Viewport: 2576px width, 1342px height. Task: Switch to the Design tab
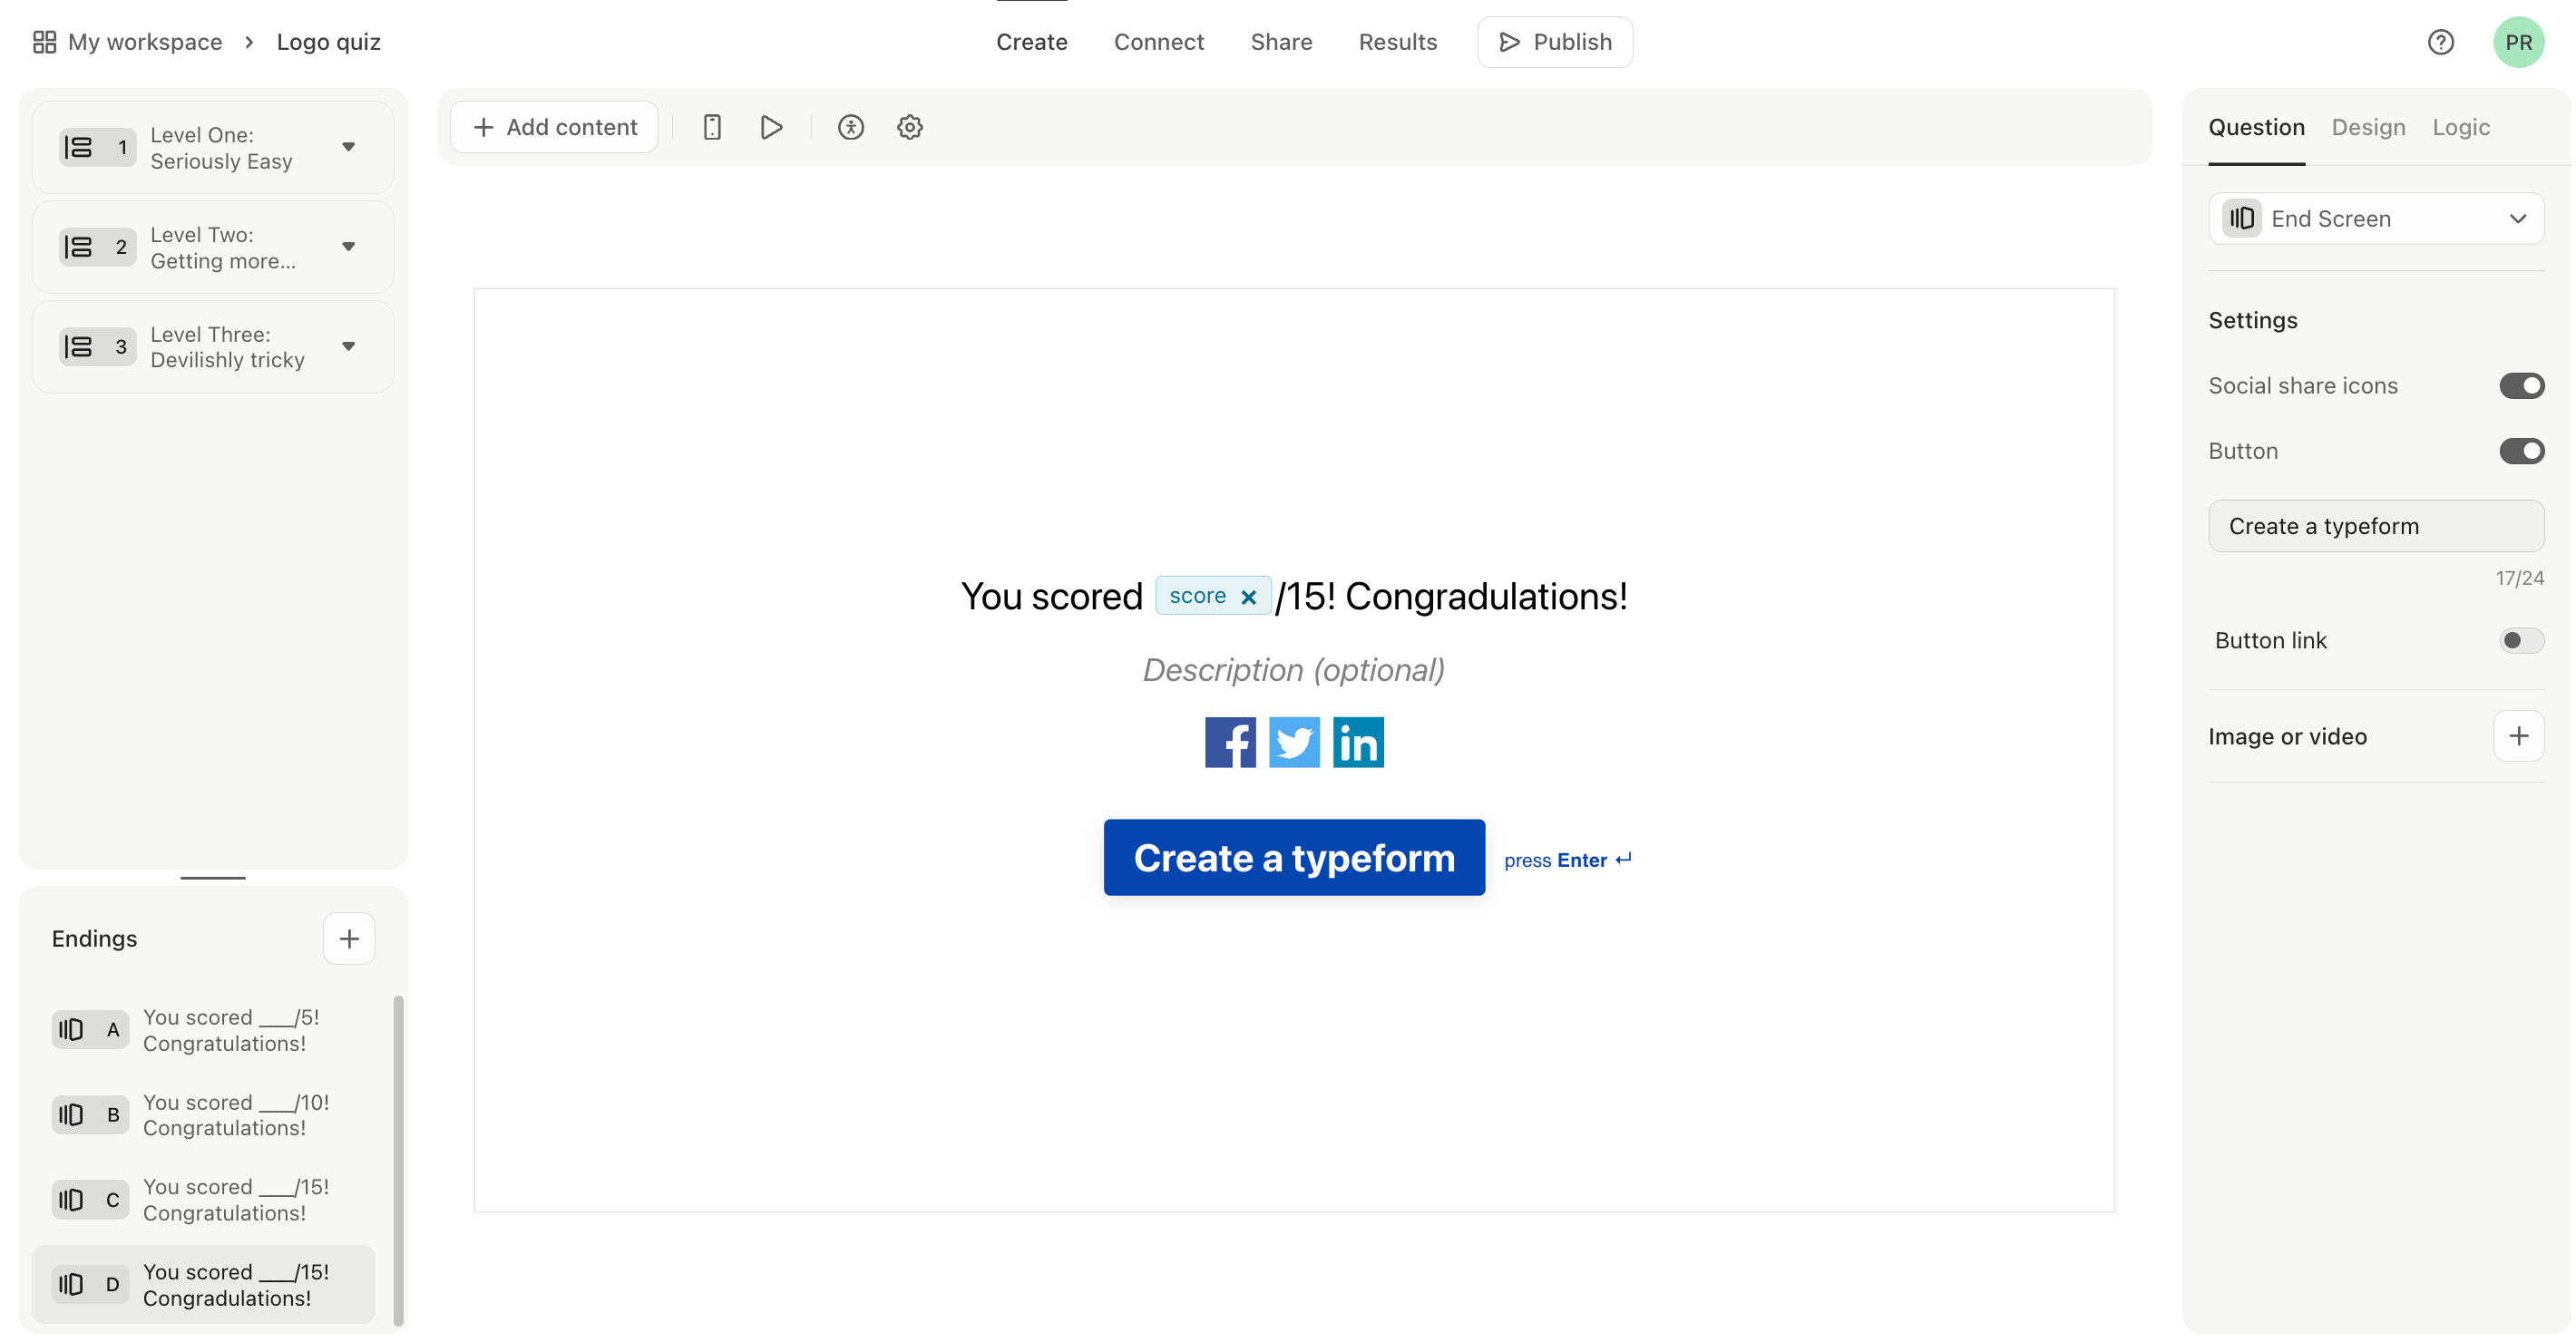tap(2368, 127)
